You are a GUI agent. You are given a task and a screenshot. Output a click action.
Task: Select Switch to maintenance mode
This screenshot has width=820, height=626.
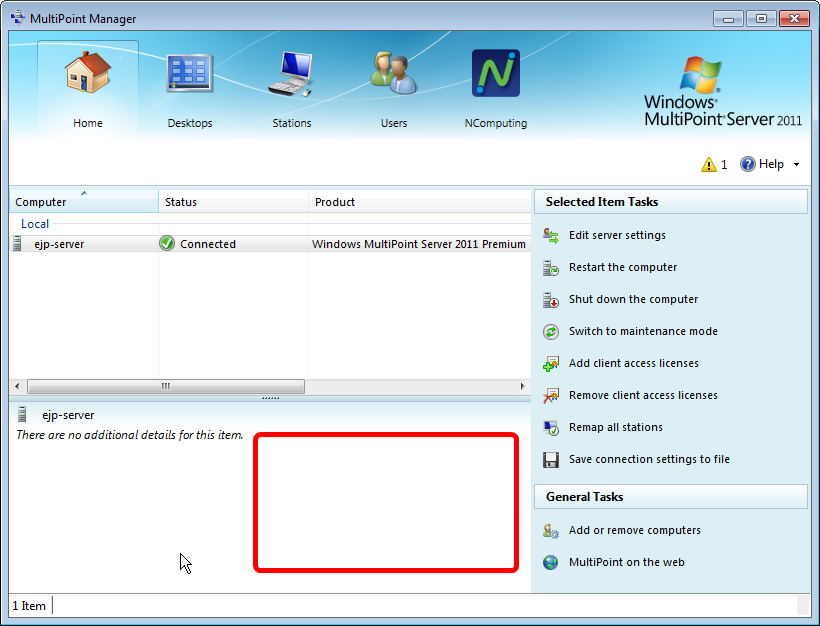(643, 331)
